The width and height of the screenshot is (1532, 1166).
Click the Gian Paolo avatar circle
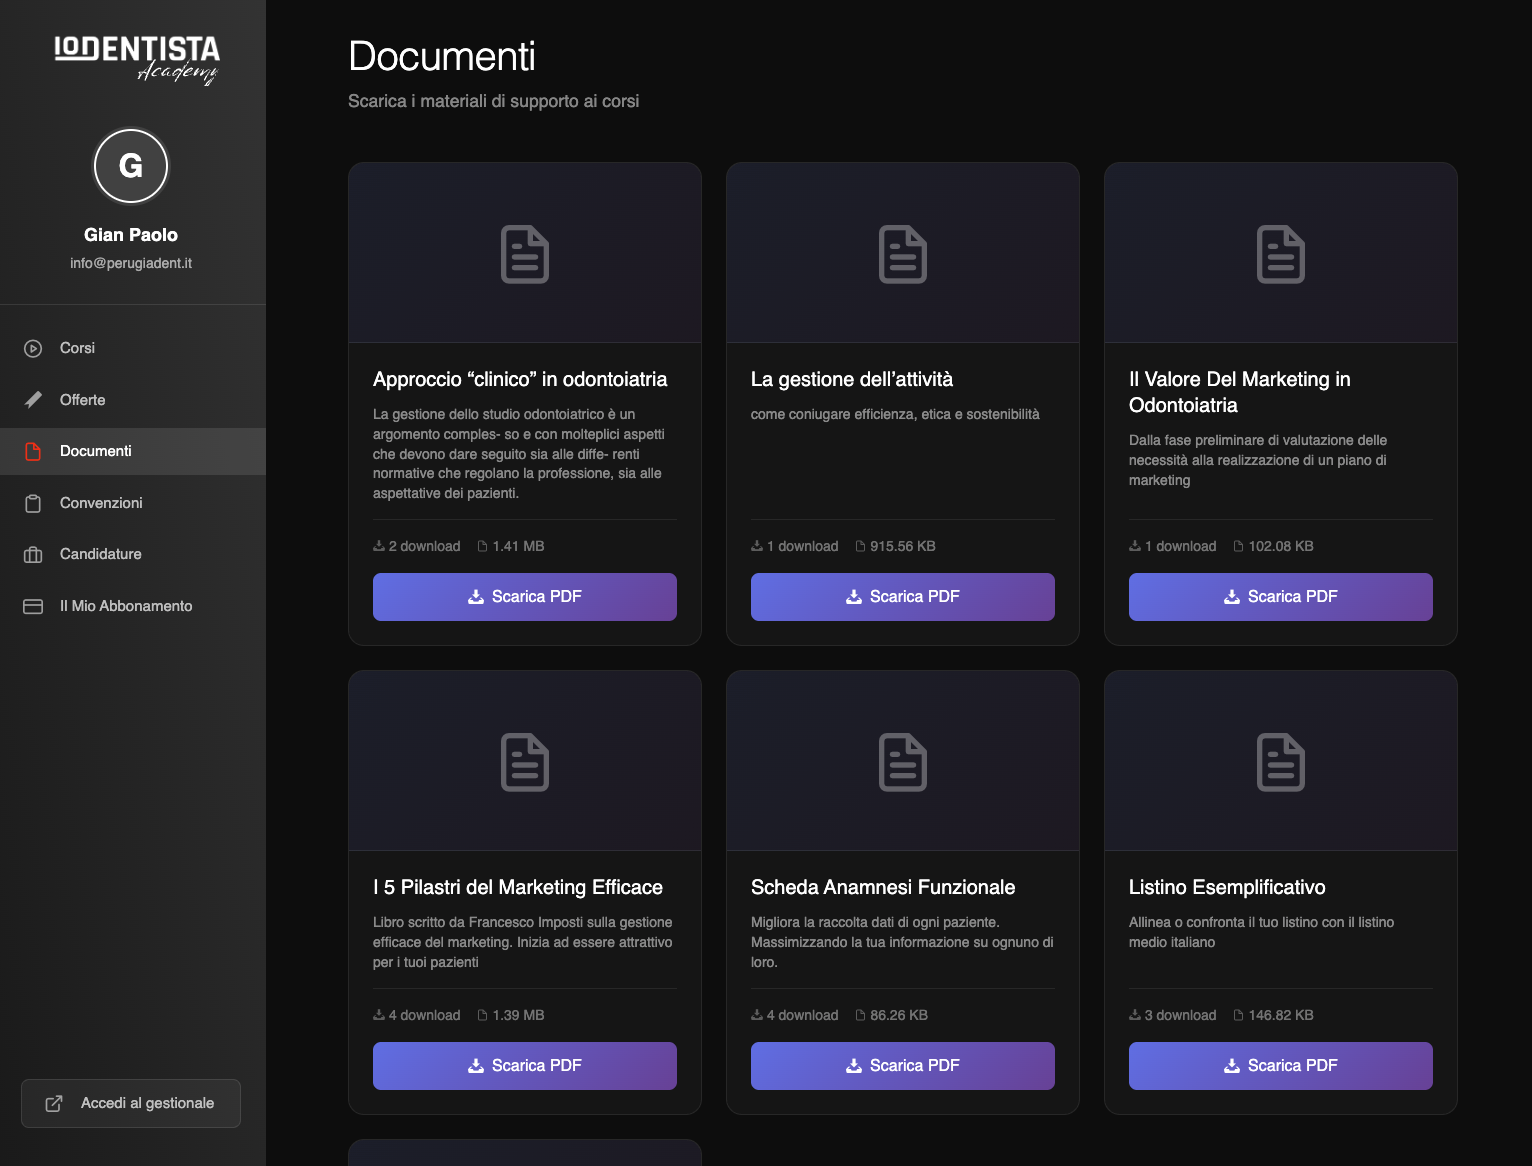tap(130, 166)
